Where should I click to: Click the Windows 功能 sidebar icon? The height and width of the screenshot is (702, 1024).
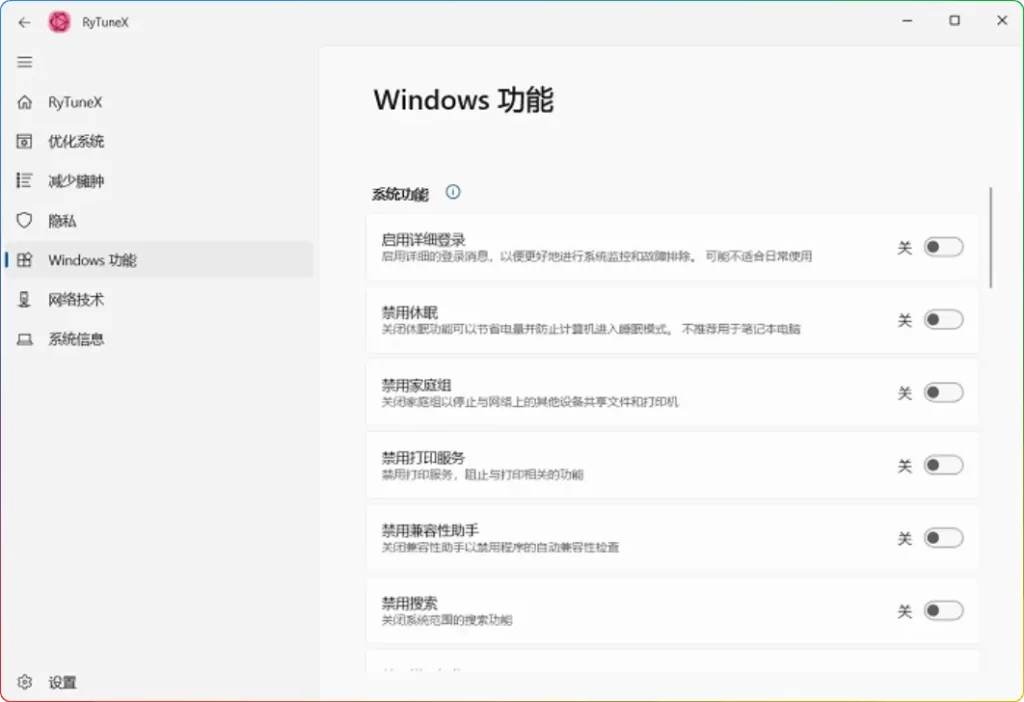(x=24, y=260)
